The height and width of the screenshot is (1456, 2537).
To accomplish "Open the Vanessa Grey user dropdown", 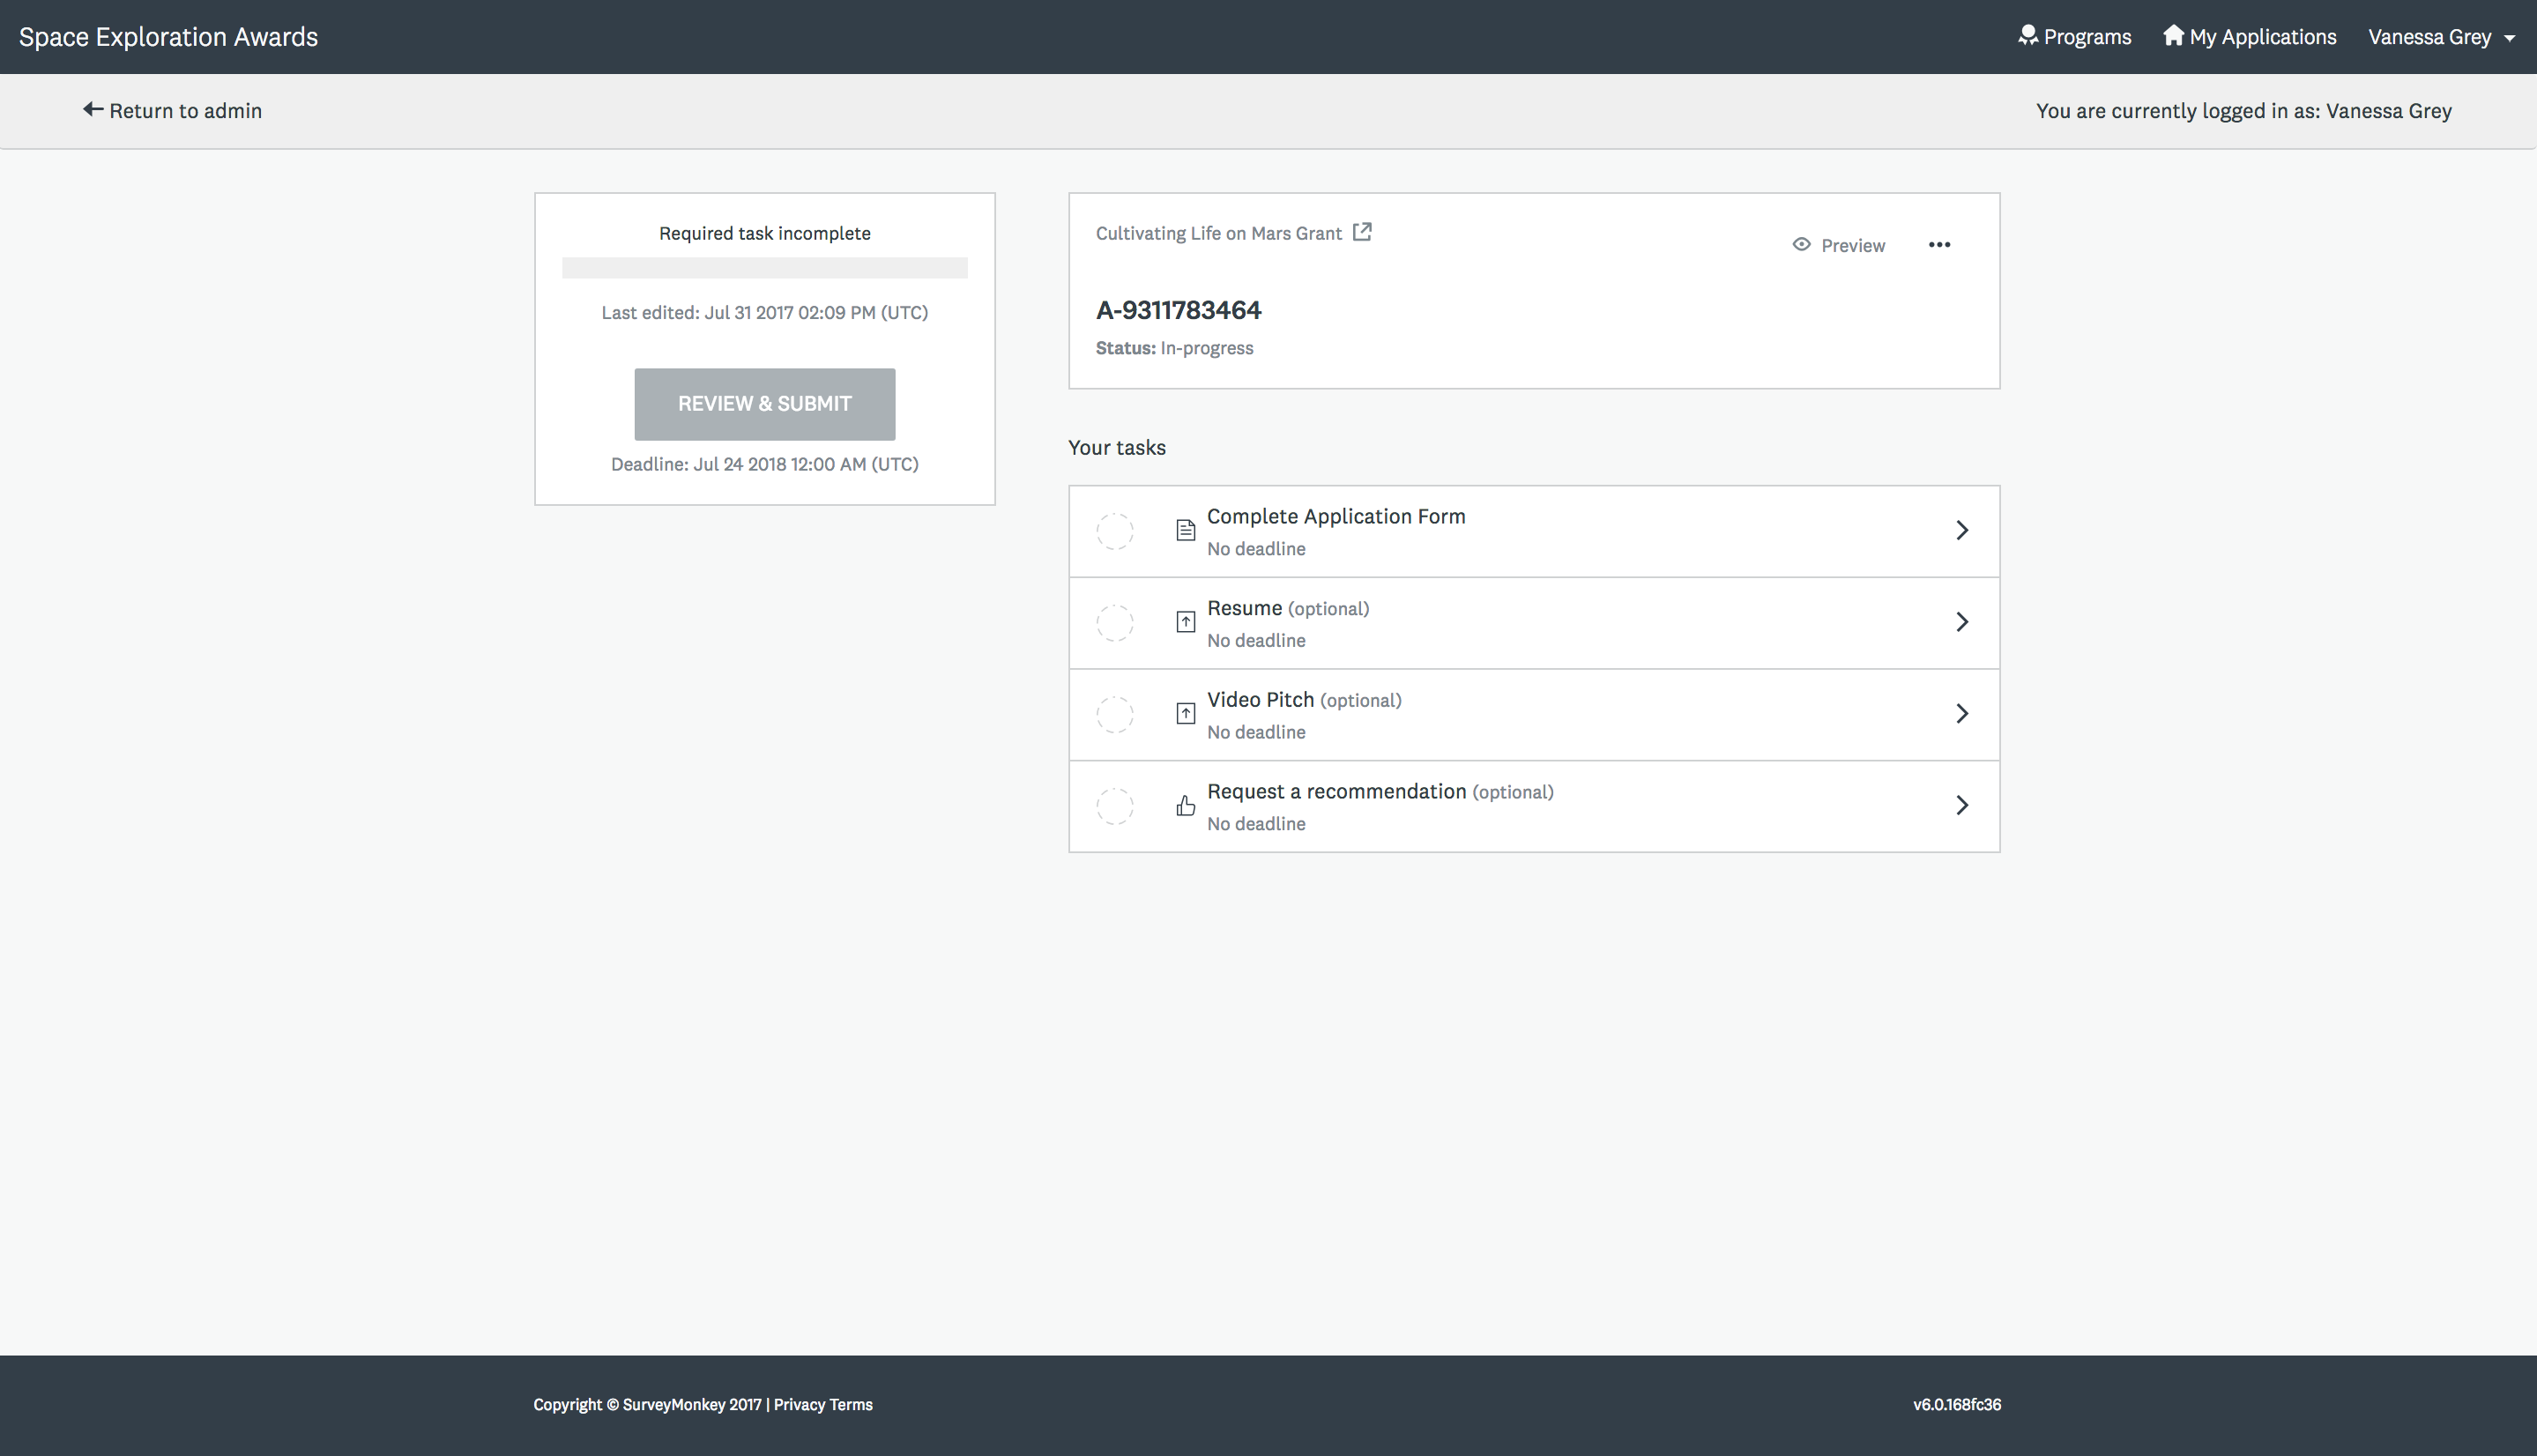I will click(2440, 37).
